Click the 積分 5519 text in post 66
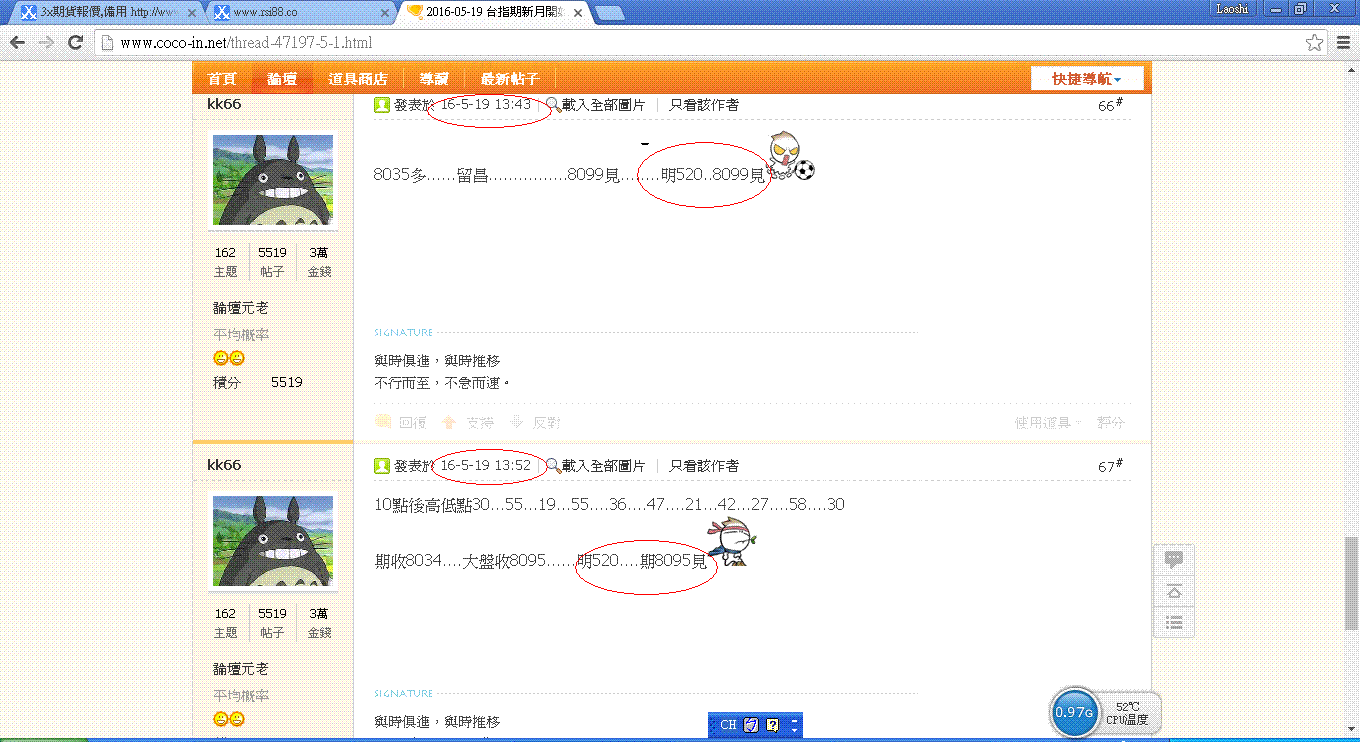Screen dimensions: 1360x742 coord(257,382)
